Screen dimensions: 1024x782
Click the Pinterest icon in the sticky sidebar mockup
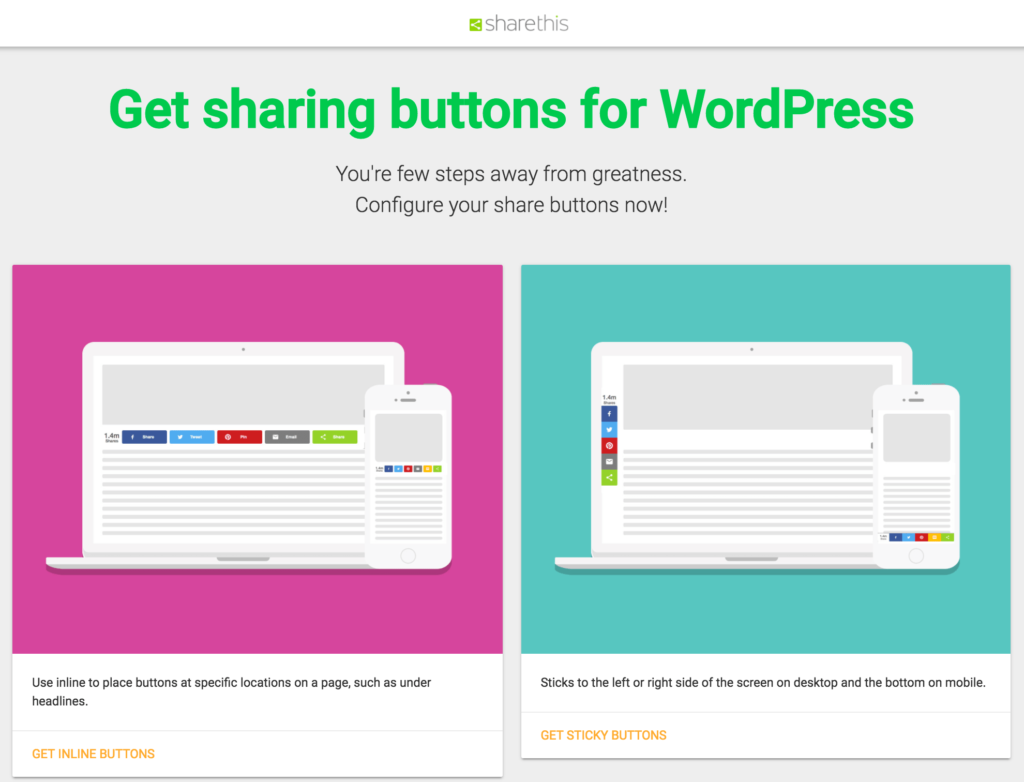609,446
